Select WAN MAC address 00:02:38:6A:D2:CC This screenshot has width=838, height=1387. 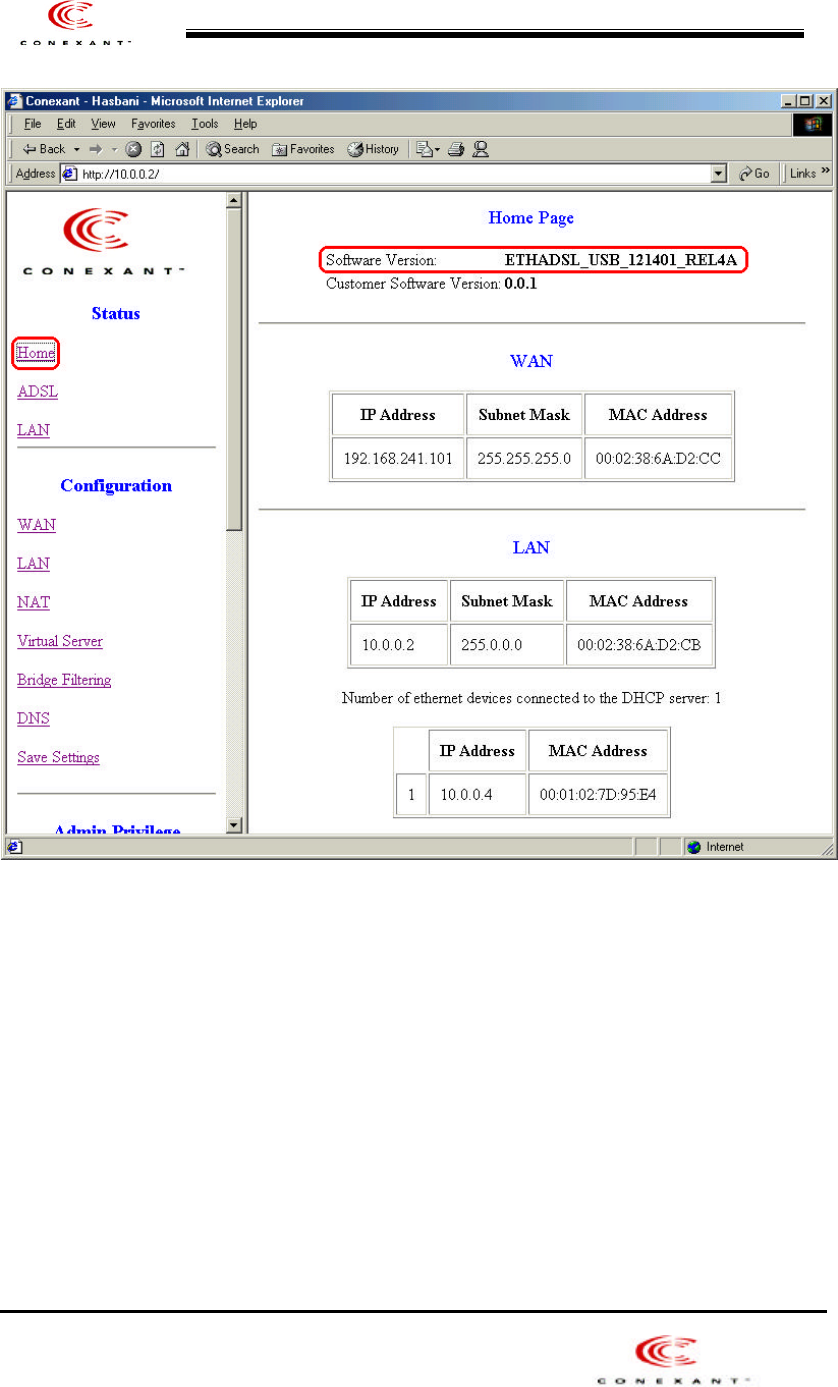tap(658, 460)
